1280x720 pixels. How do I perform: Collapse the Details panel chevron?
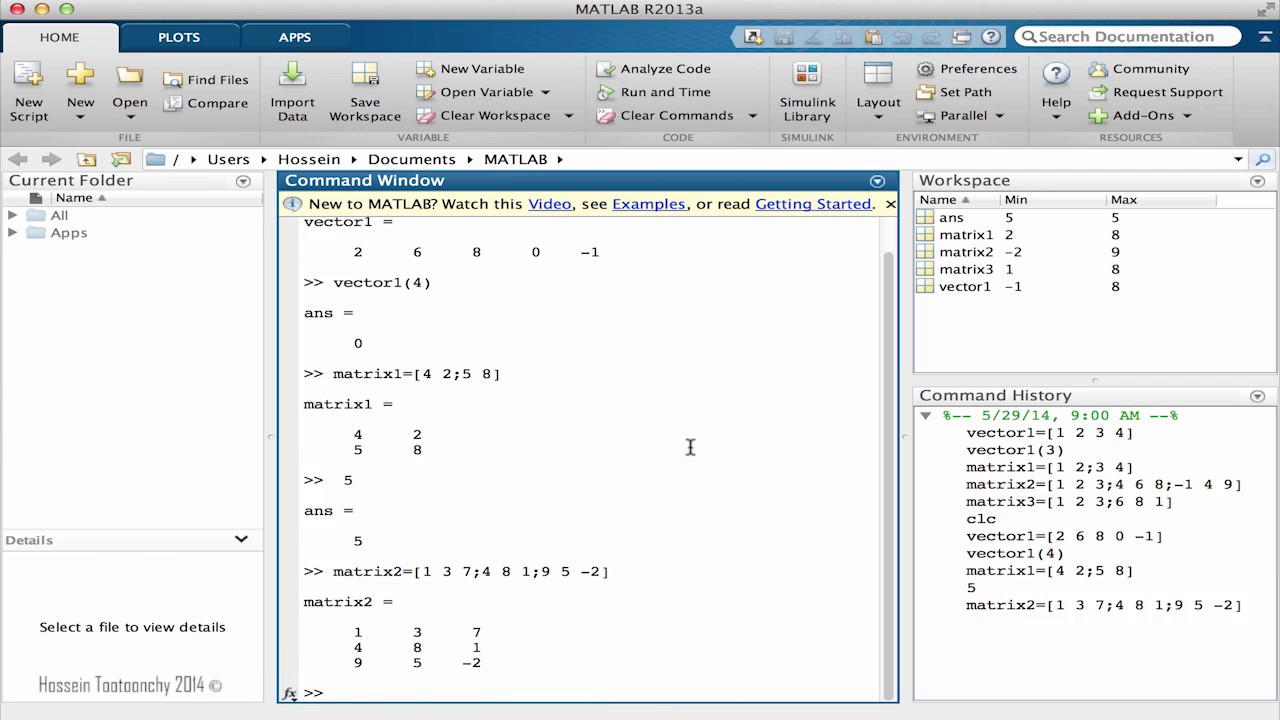click(241, 539)
